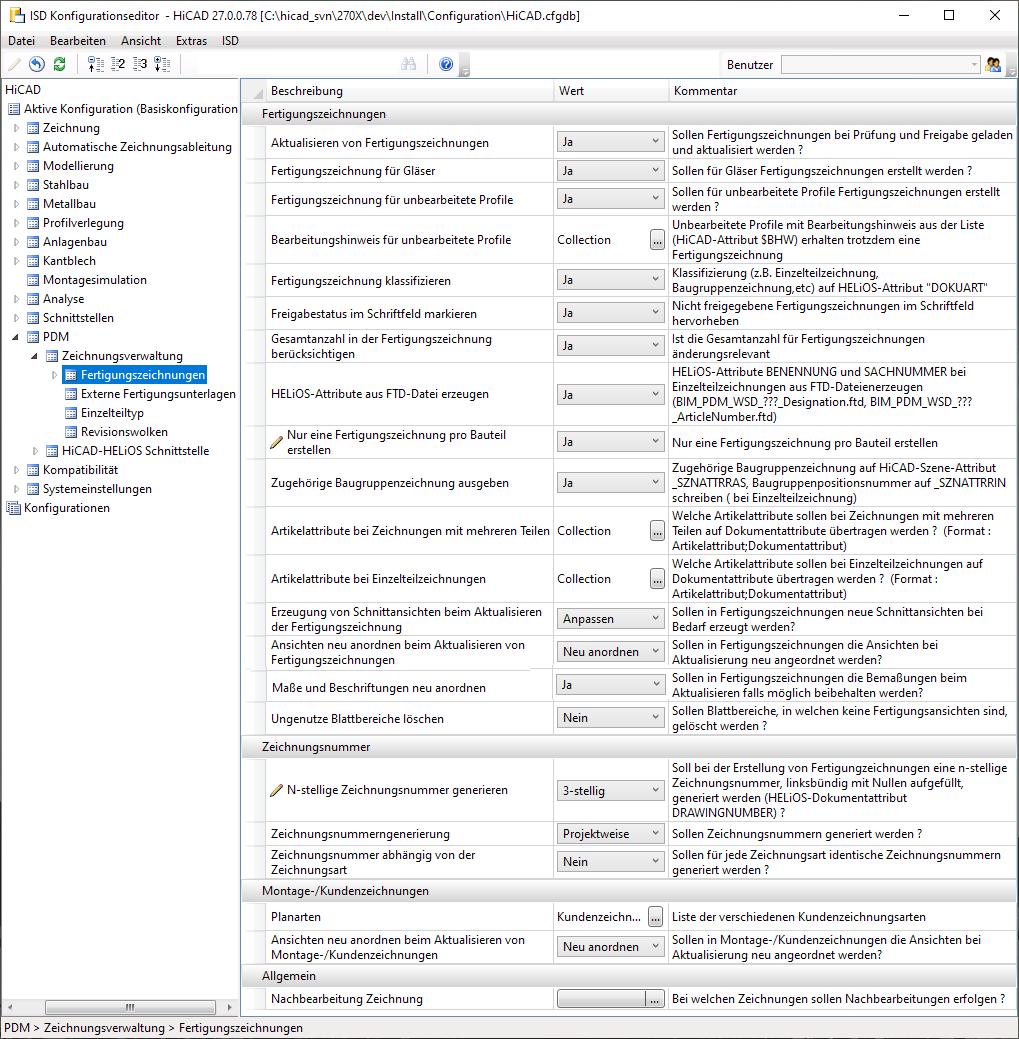Collapse the Zeichnungsverwaltung tree node arrow
The image size is (1019, 1039).
(35, 356)
